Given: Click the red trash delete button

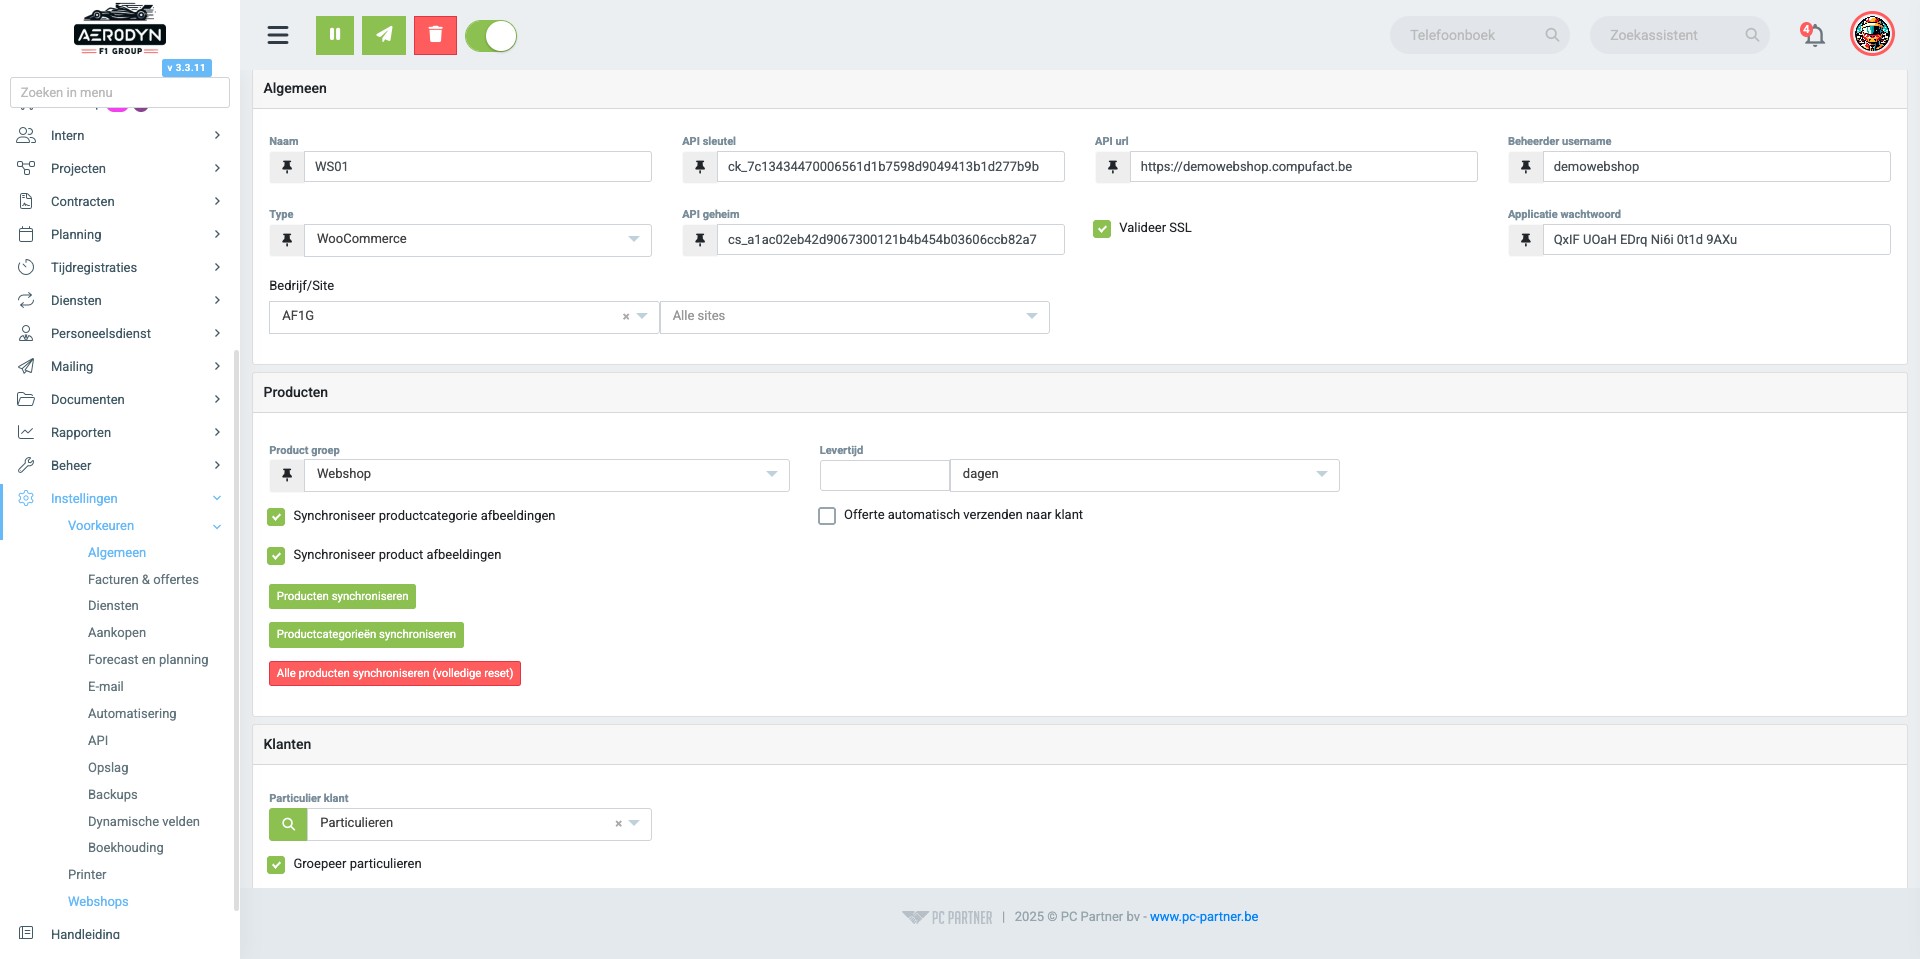Looking at the screenshot, I should 435,35.
